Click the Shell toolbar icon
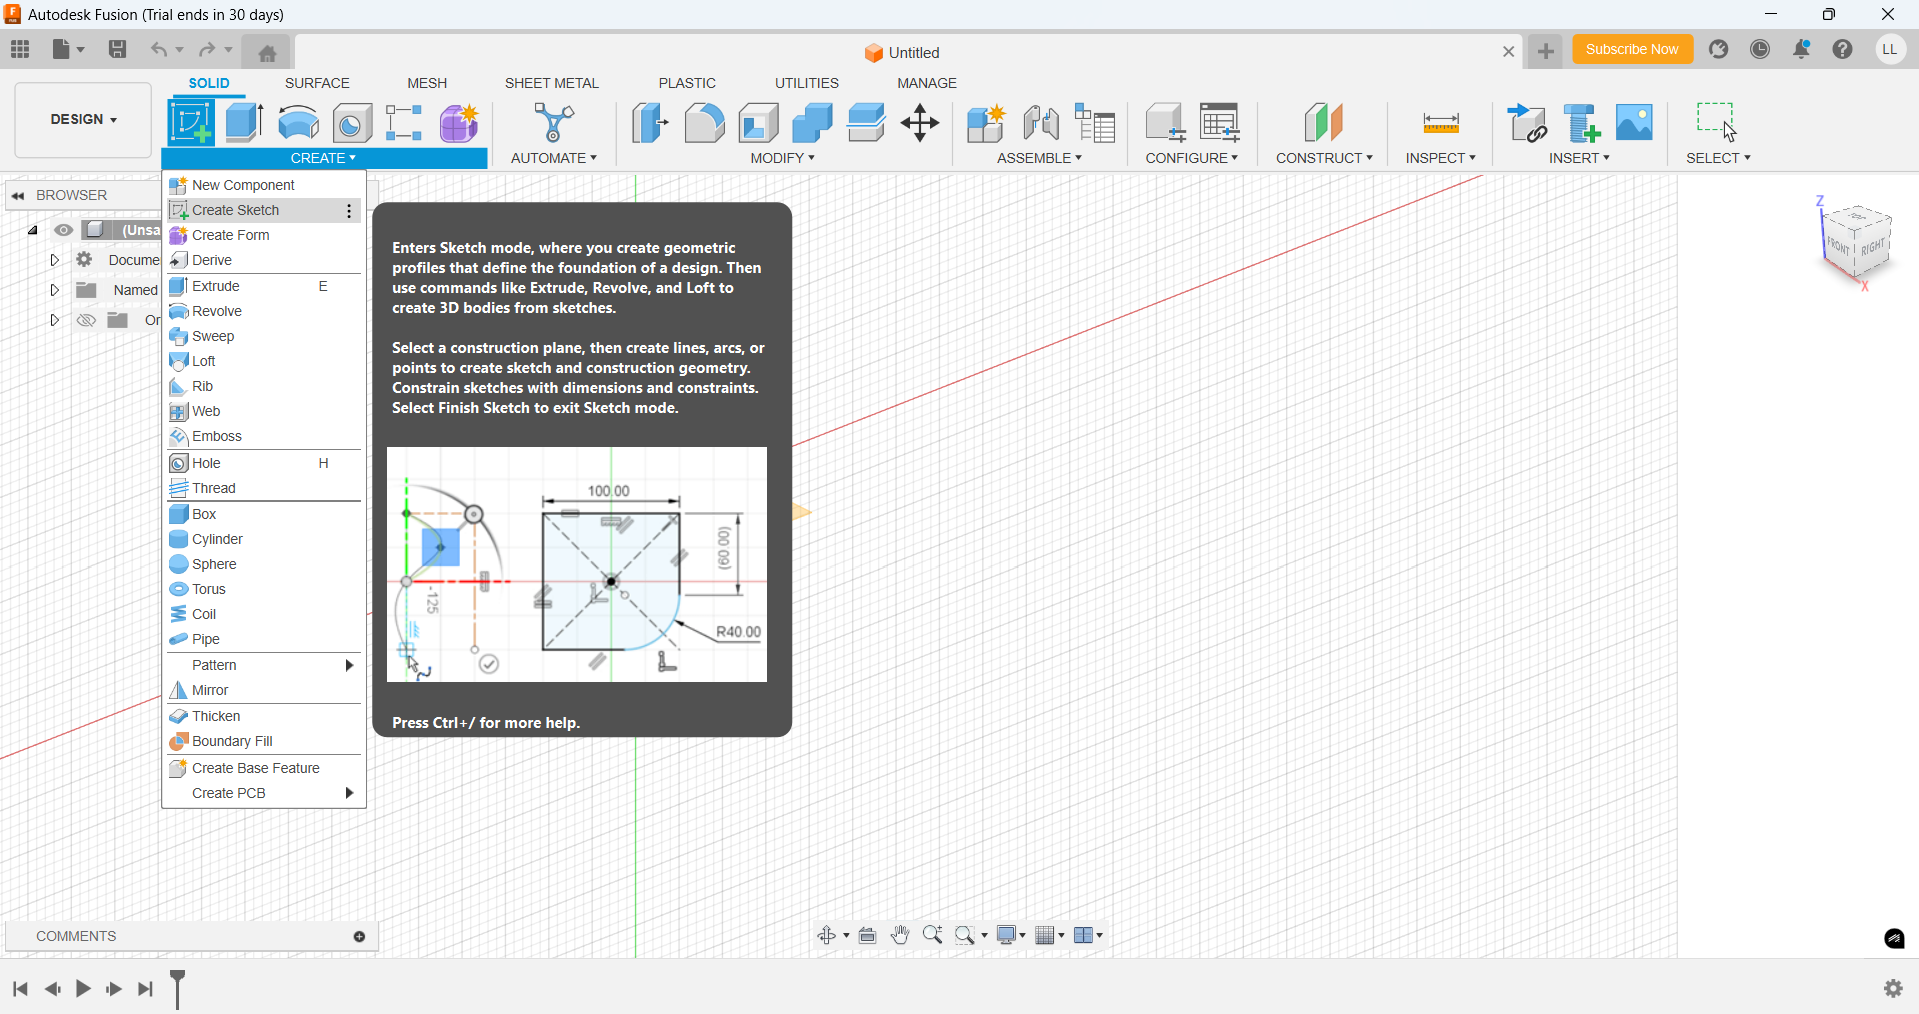Viewport: 1919px width, 1014px height. point(759,123)
